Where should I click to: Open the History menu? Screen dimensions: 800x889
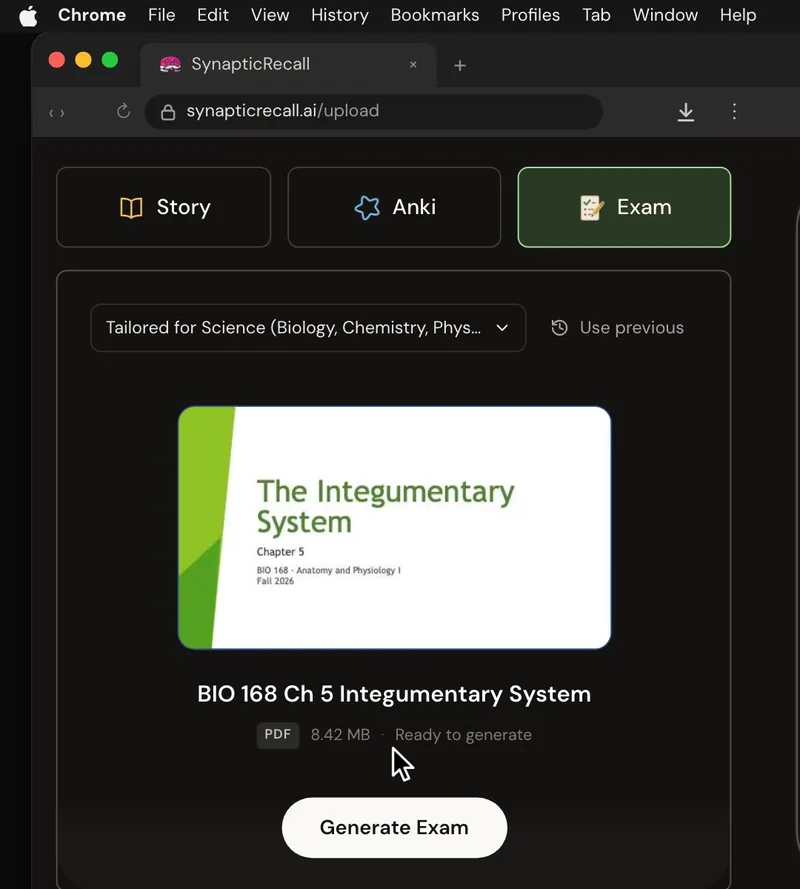click(340, 15)
